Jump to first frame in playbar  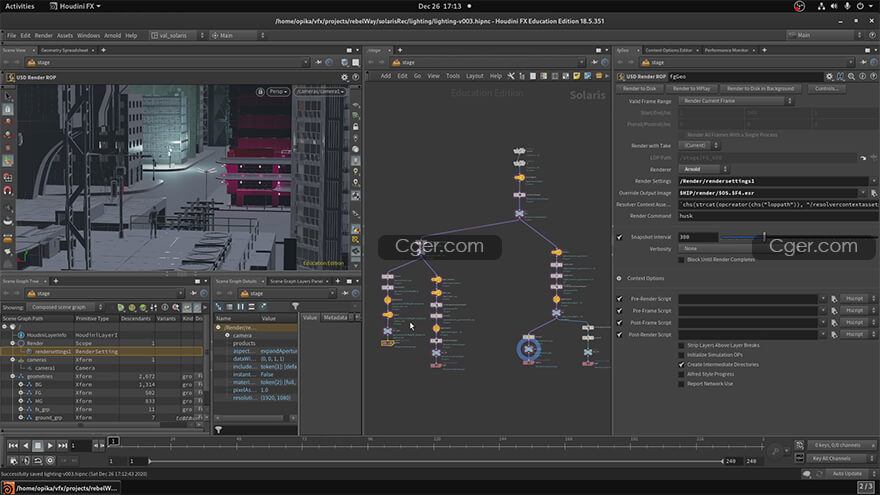pos(13,446)
